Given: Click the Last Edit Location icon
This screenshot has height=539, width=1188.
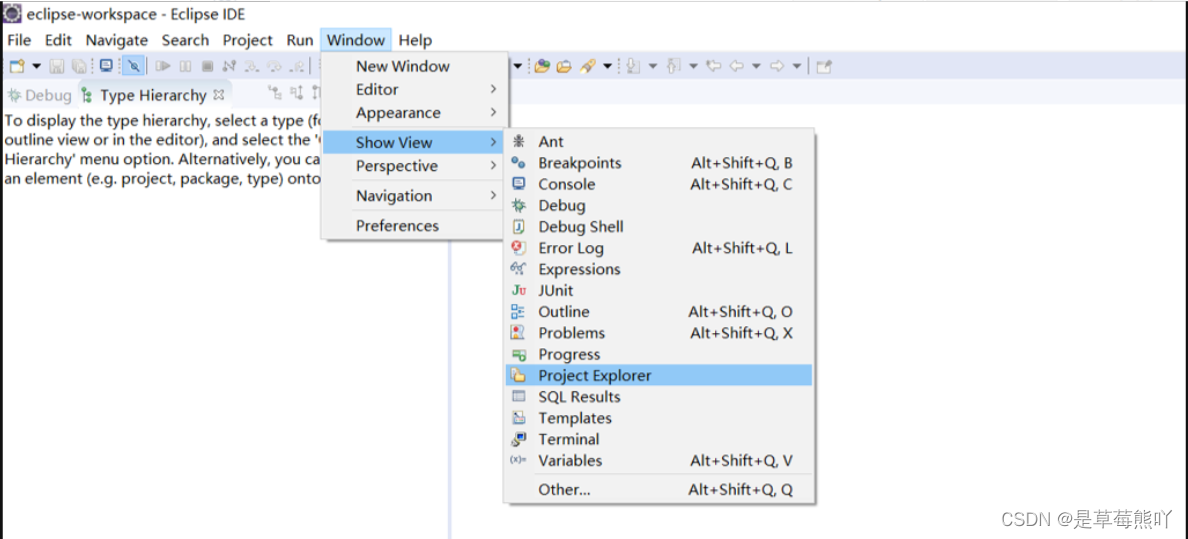Looking at the screenshot, I should tap(714, 66).
